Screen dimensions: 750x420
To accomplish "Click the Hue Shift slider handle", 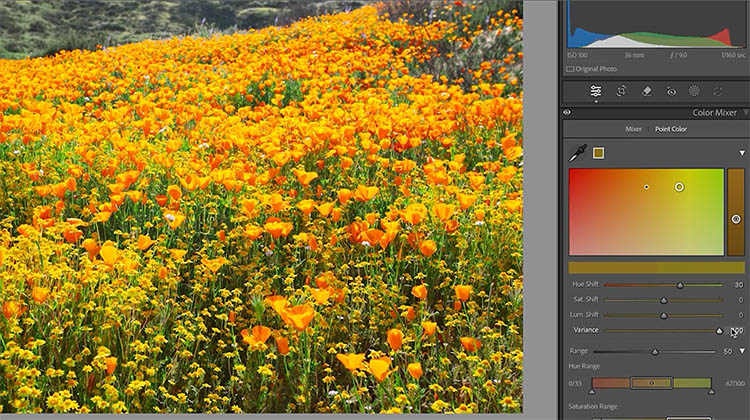I will 680,285.
